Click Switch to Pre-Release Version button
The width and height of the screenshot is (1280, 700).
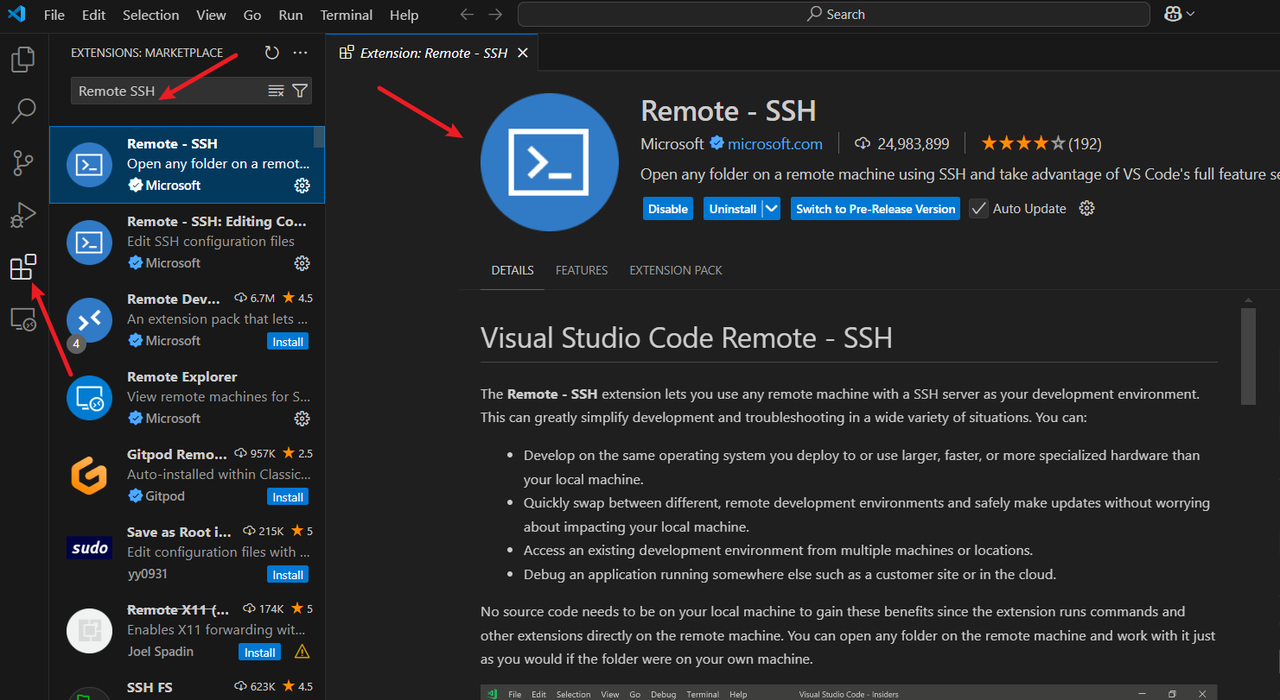coord(875,209)
